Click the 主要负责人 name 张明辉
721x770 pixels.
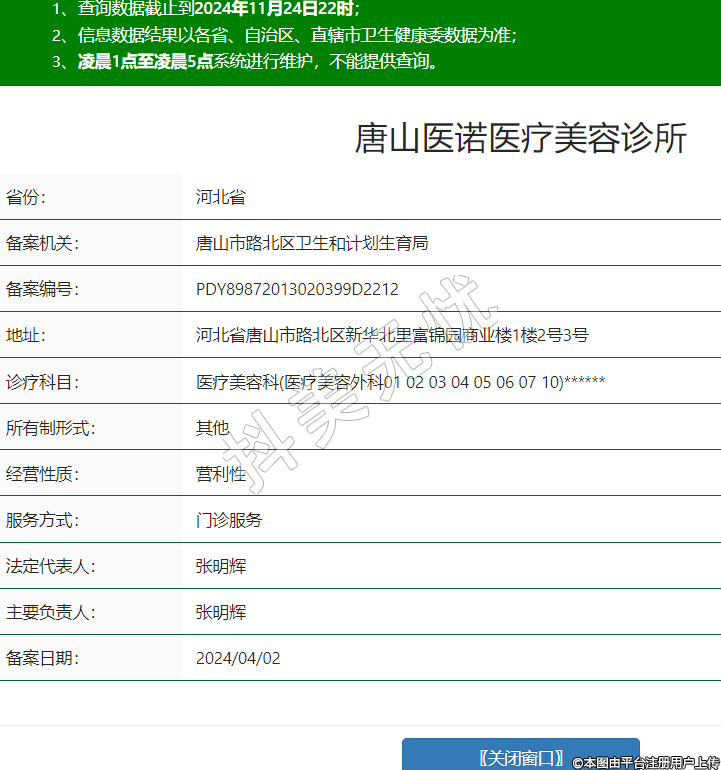click(x=221, y=612)
